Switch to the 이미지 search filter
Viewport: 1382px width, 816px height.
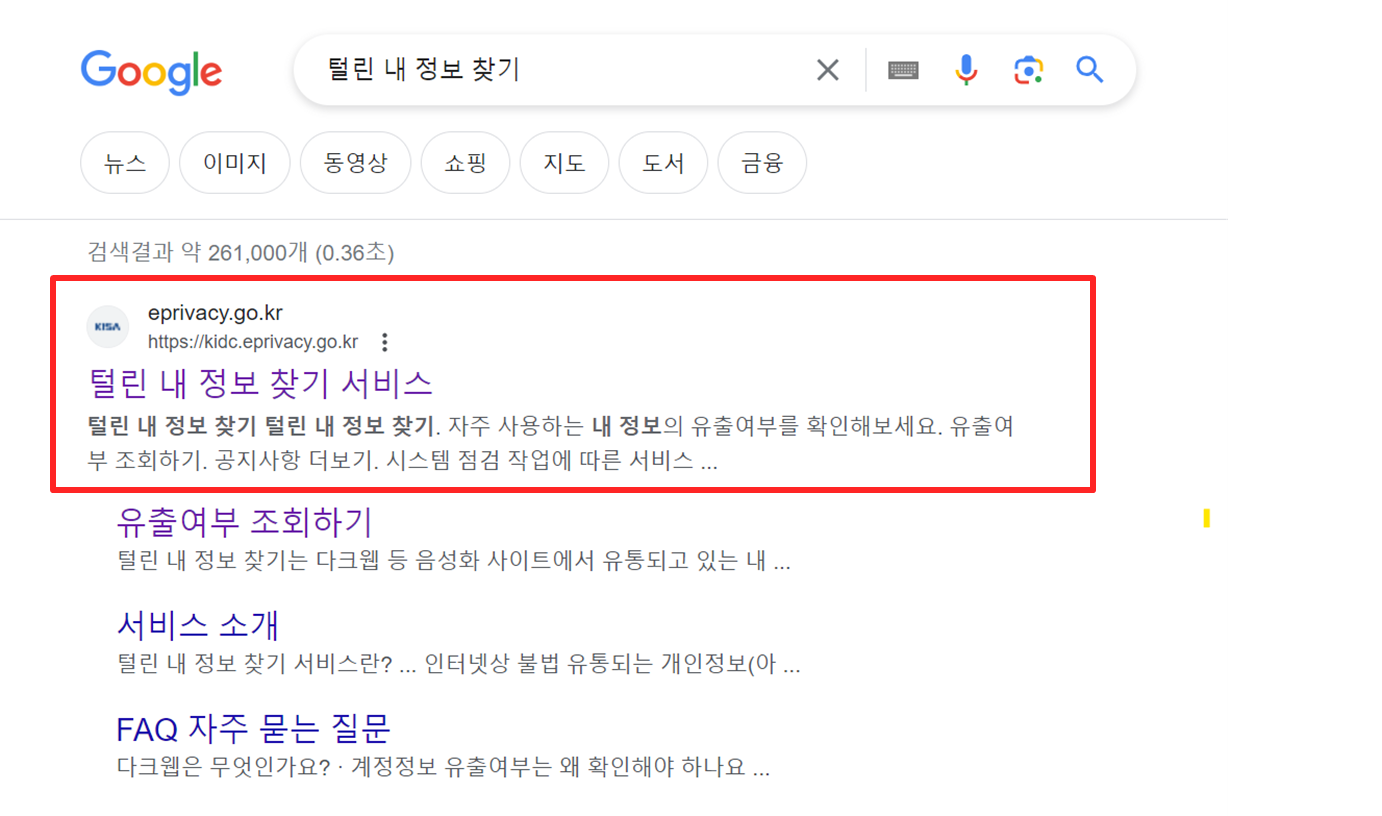pyautogui.click(x=234, y=162)
